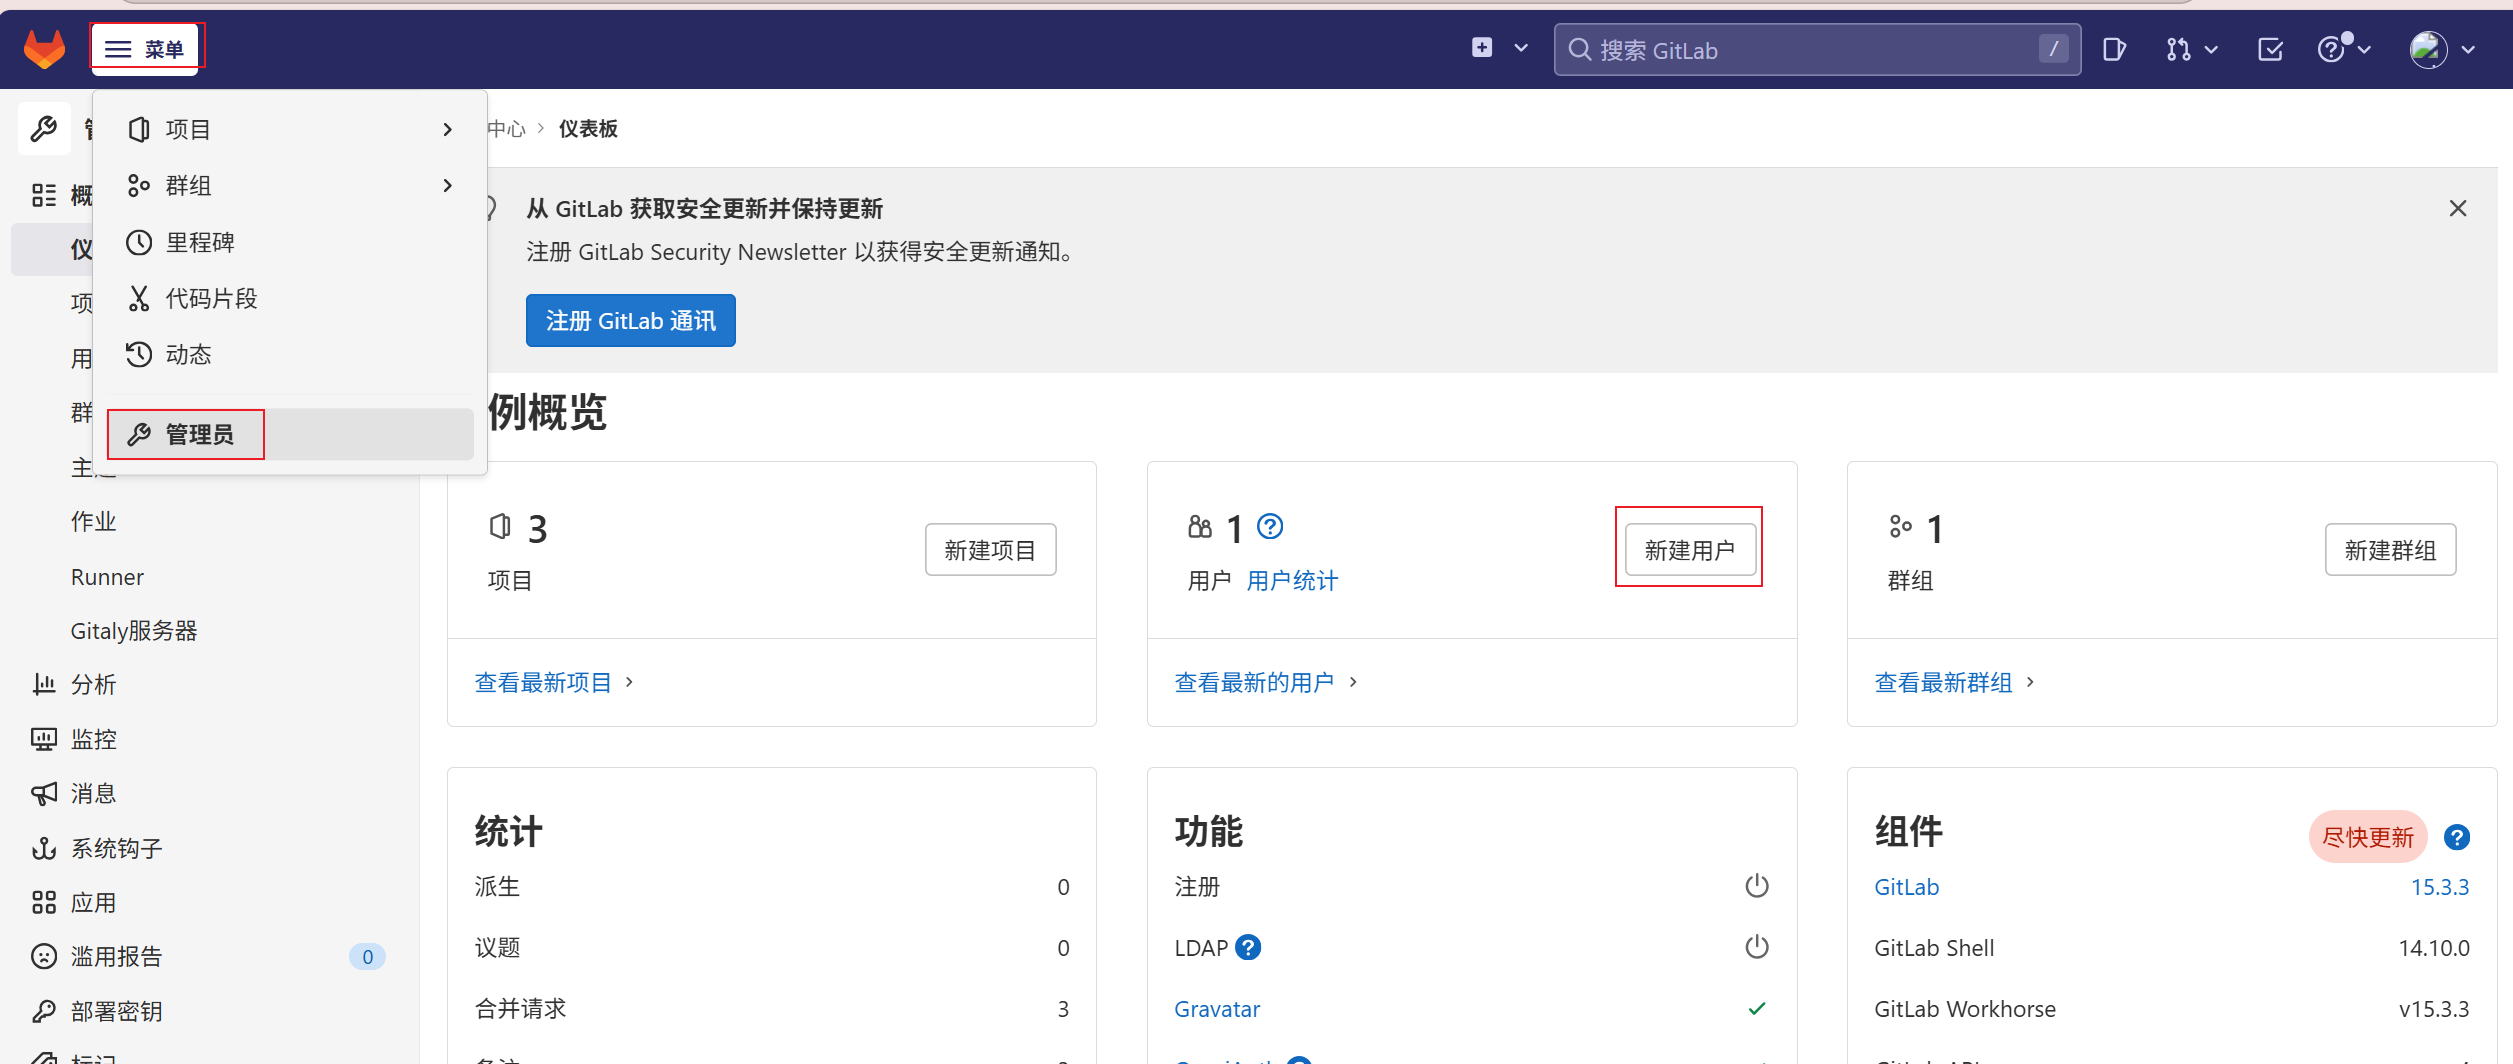This screenshot has width=2513, height=1064.
Task: Click the 部署密钥 key icon
Action: pyautogui.click(x=44, y=1012)
